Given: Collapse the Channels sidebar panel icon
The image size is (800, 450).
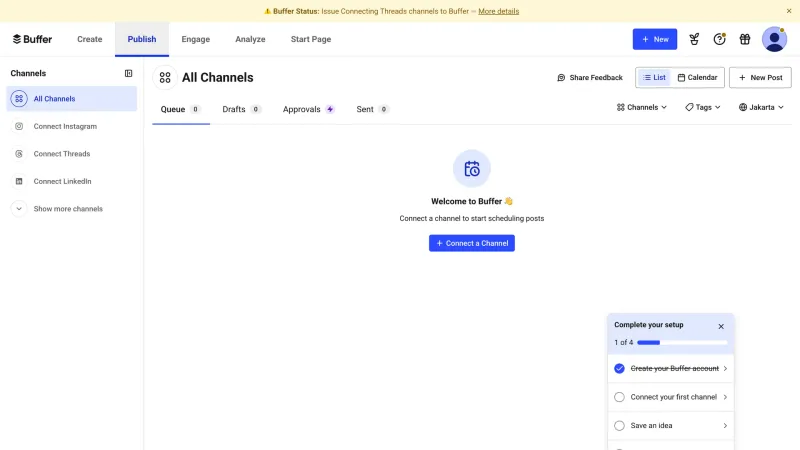Looking at the screenshot, I should [129, 73].
